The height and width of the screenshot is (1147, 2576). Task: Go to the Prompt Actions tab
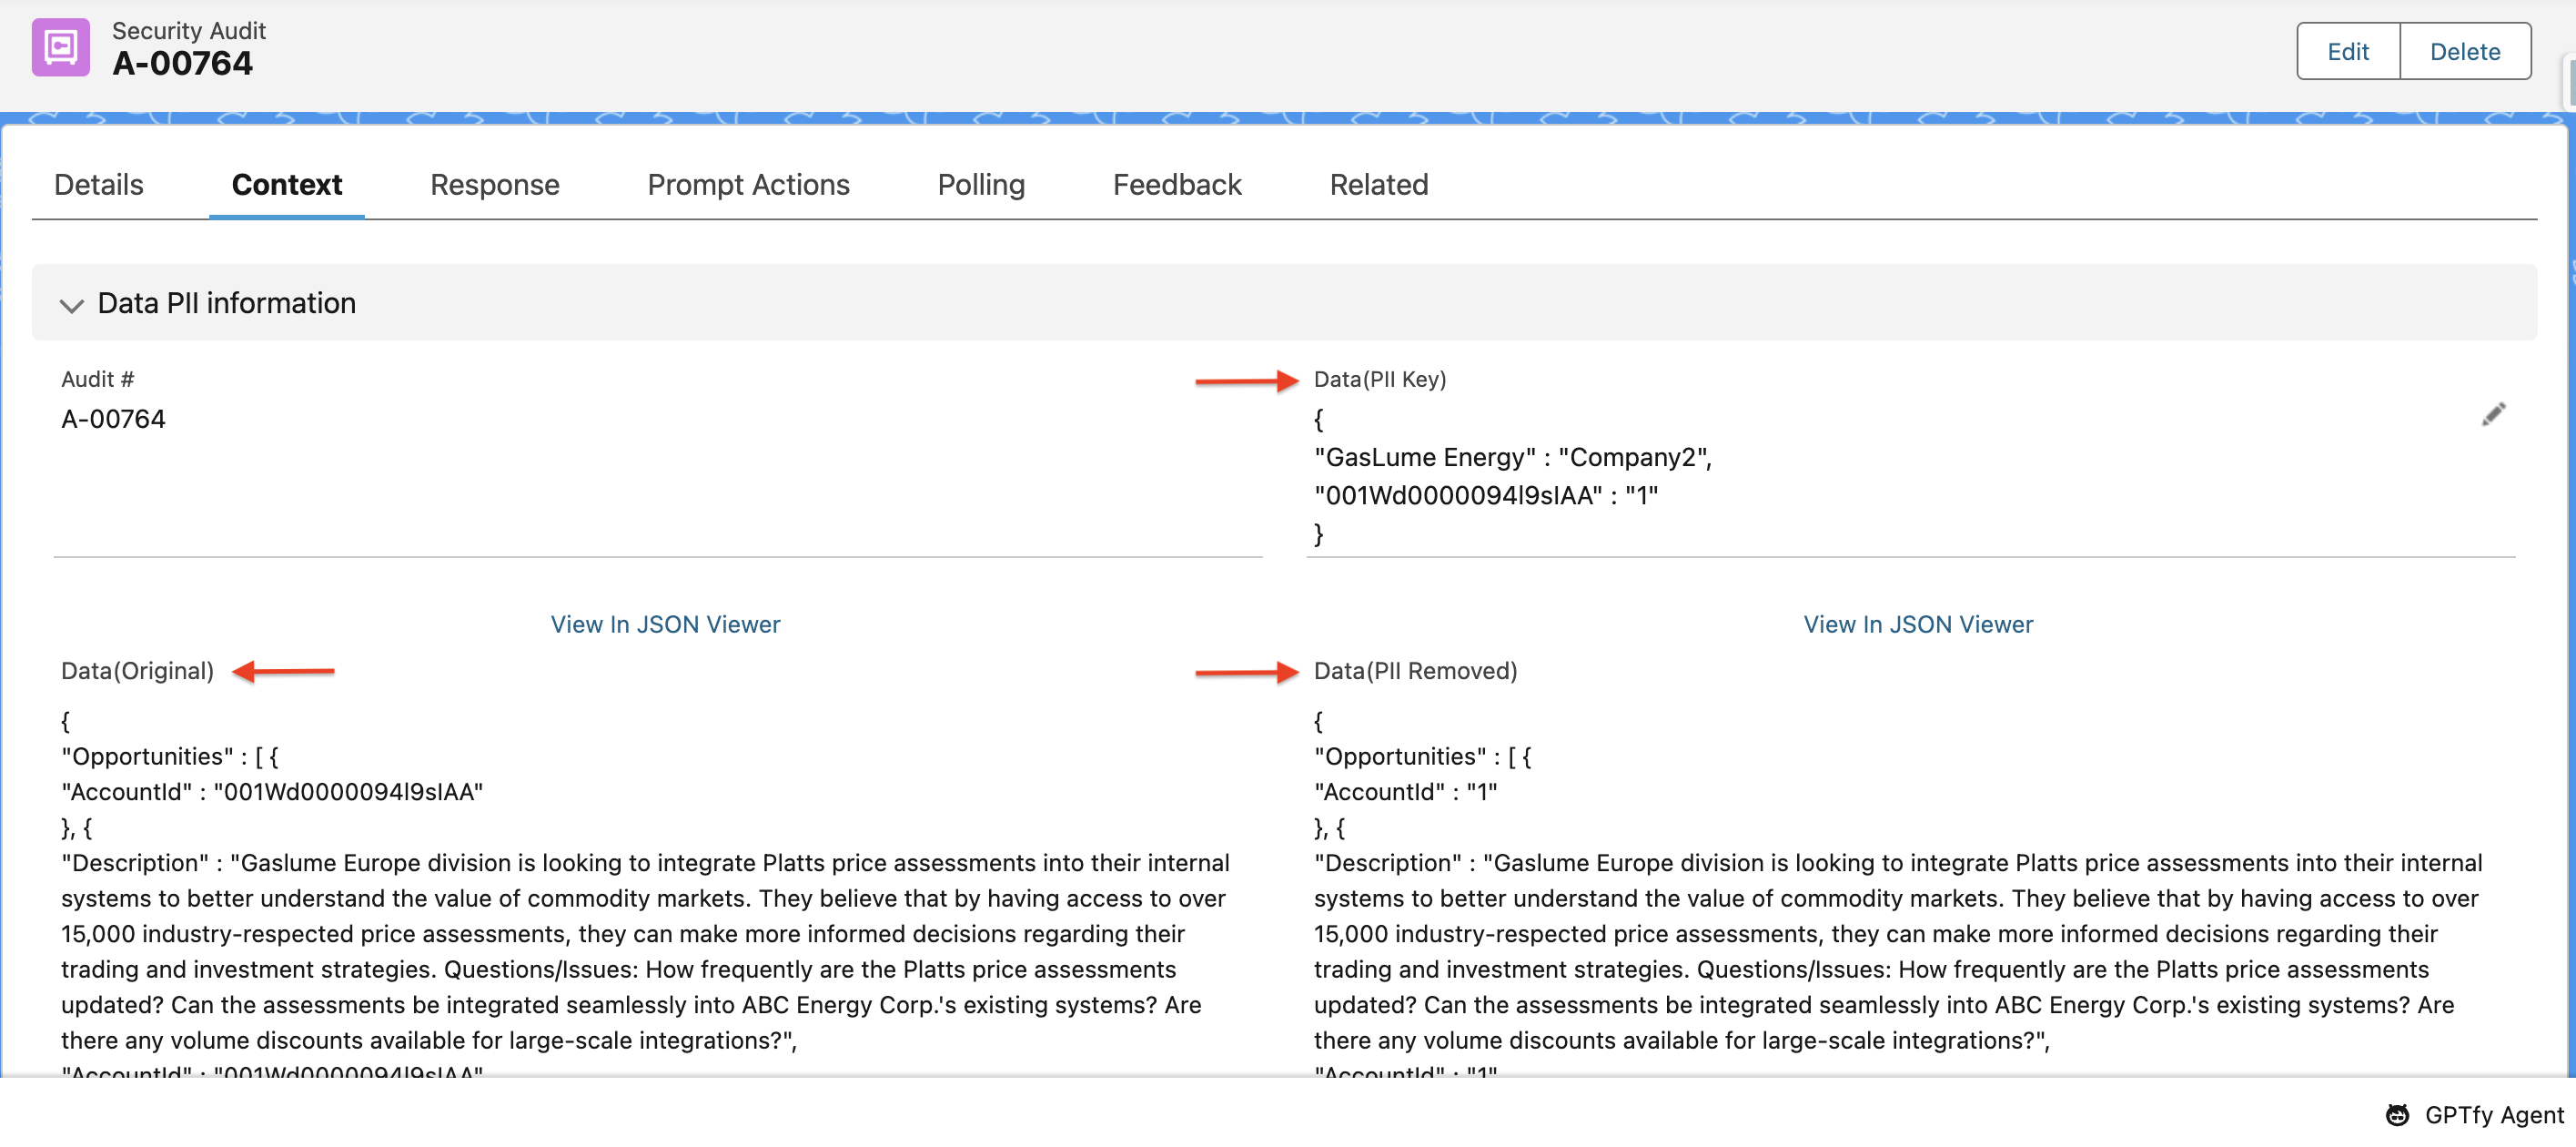point(748,185)
